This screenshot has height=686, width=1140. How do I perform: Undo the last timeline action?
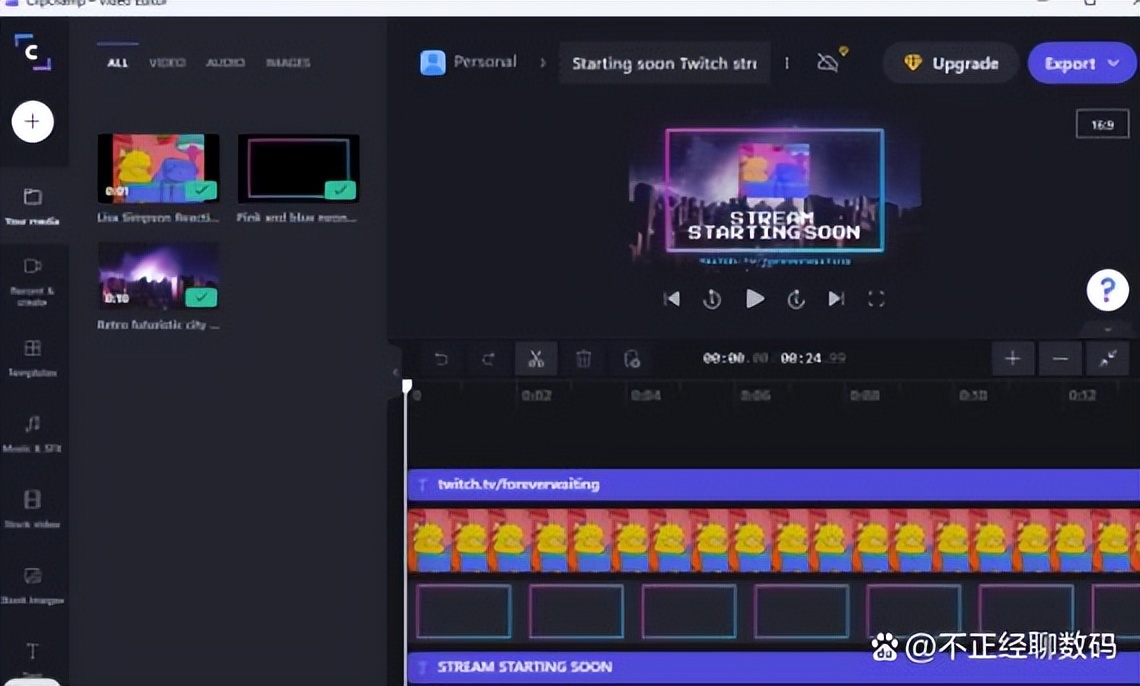[441, 359]
